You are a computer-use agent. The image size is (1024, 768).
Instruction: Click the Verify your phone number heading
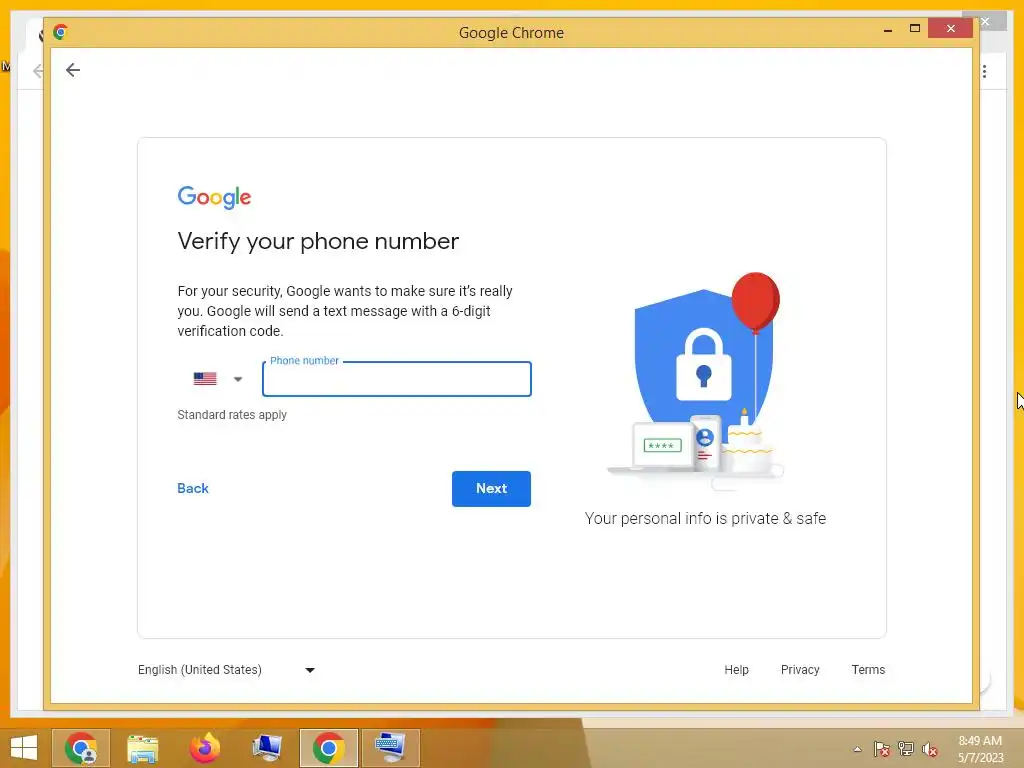coord(318,241)
